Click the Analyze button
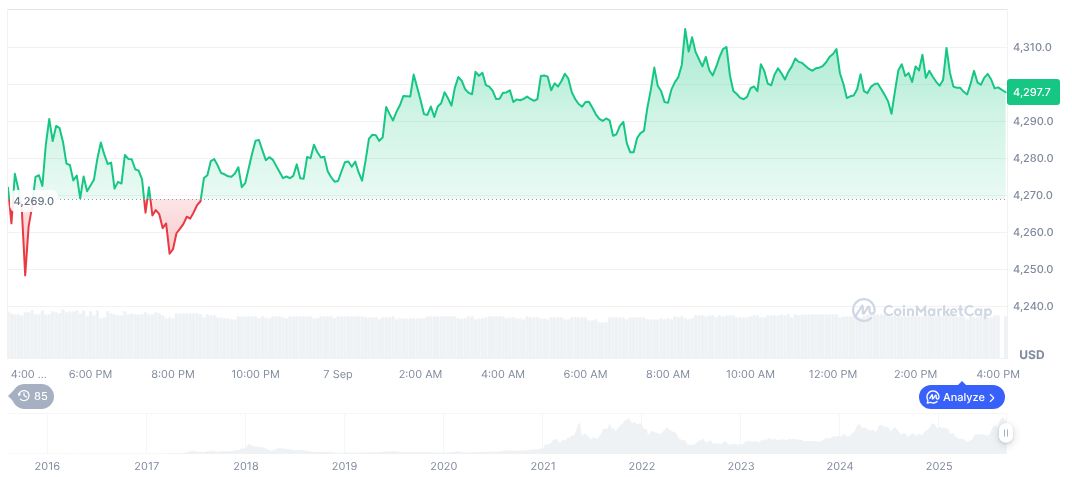 961,397
